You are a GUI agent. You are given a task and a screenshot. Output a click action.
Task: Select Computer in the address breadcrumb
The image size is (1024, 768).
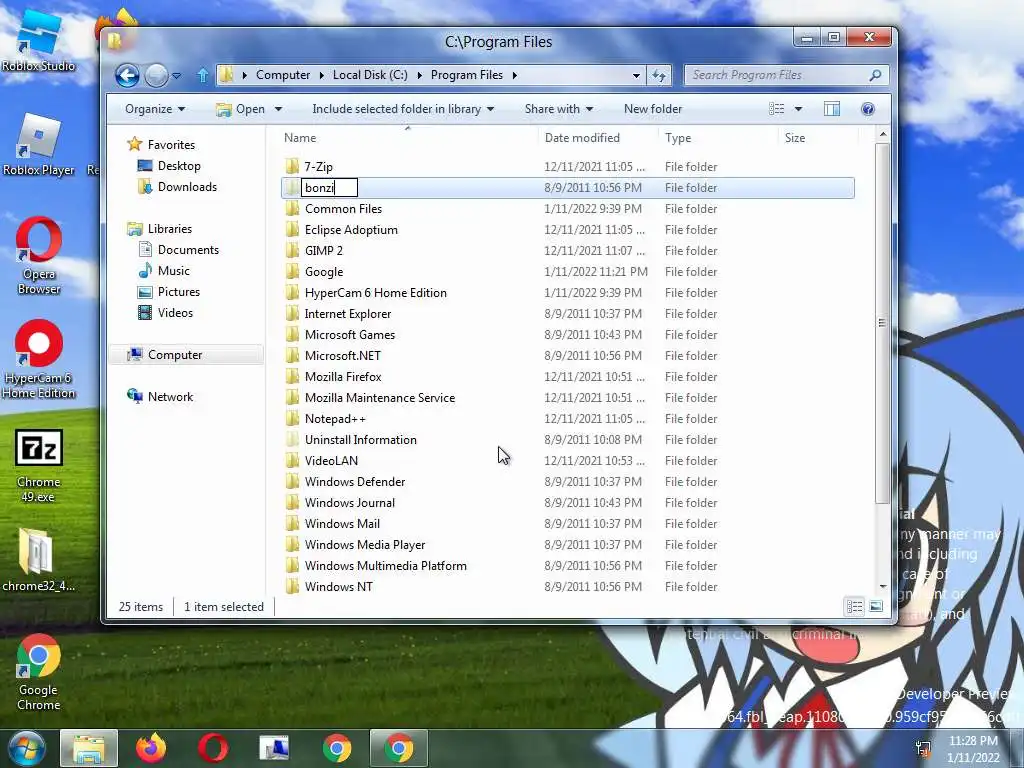click(x=283, y=75)
